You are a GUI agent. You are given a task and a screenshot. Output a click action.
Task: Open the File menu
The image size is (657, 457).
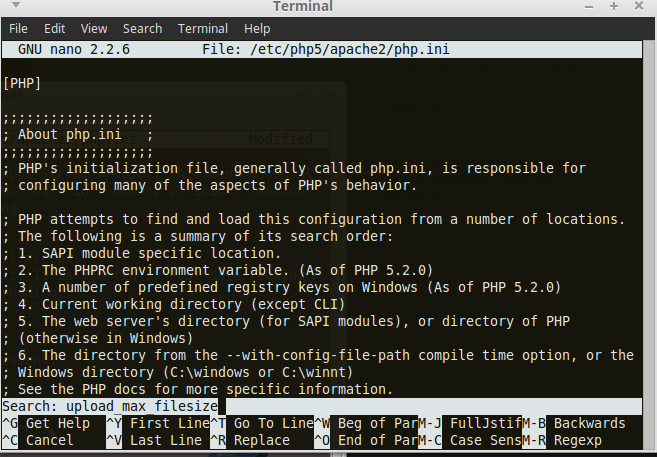(x=18, y=28)
